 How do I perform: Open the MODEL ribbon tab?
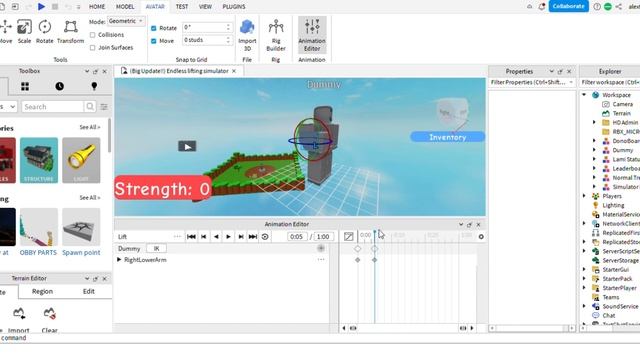(x=125, y=7)
